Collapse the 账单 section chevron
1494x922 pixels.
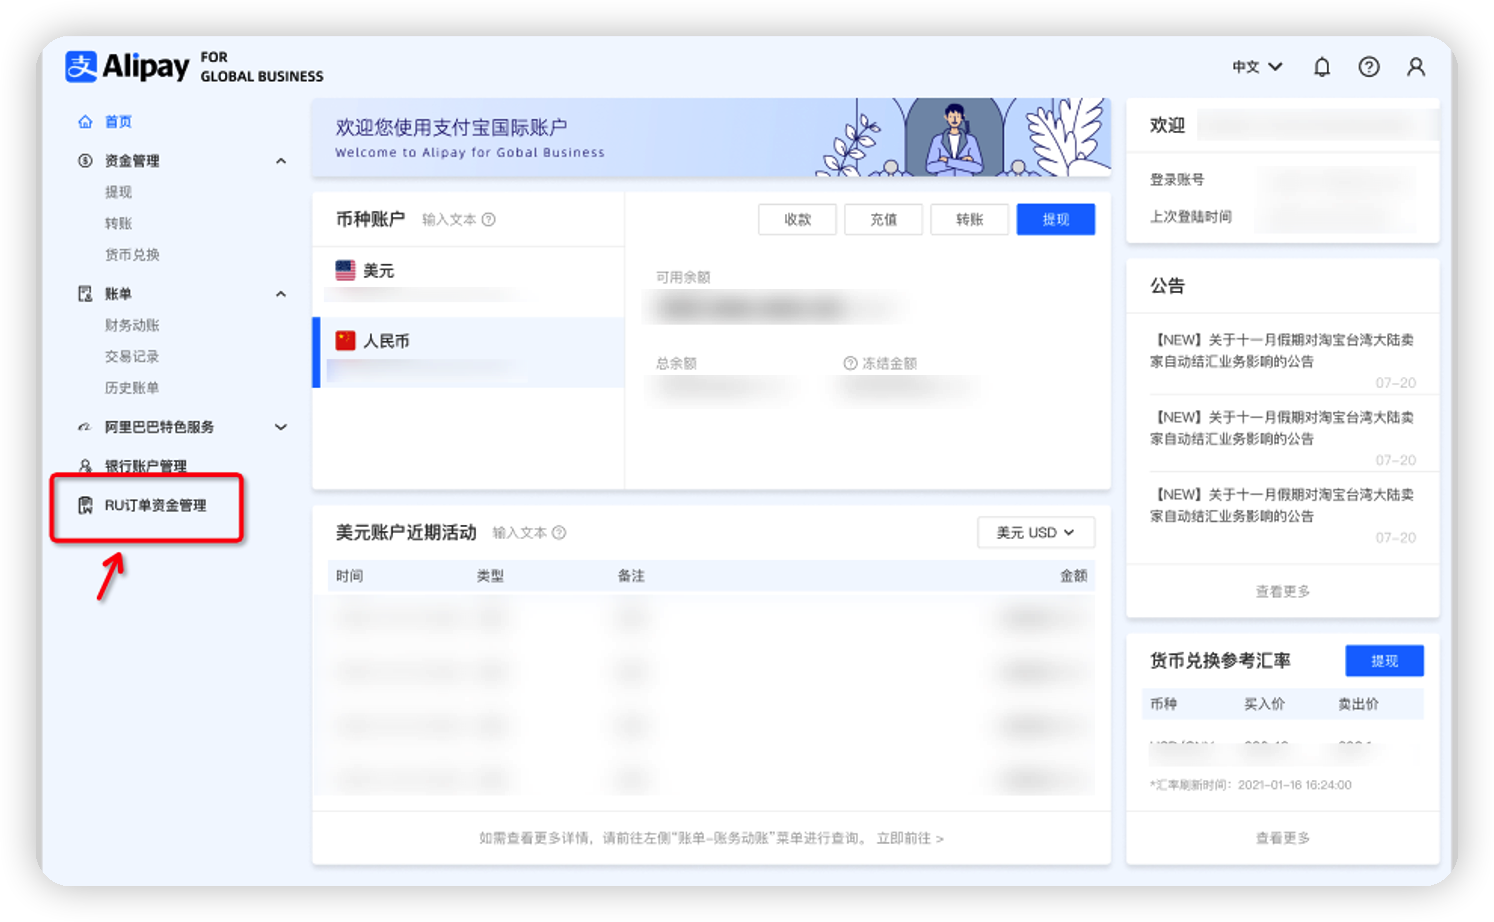point(281,294)
